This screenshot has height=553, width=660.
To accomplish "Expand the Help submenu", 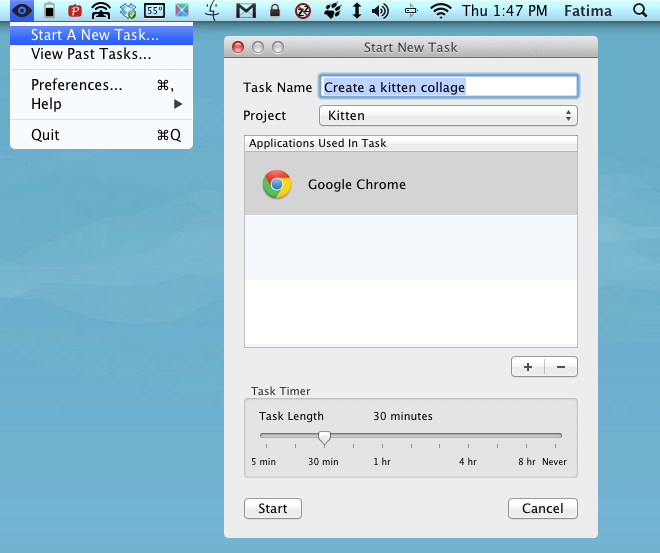I will [101, 104].
